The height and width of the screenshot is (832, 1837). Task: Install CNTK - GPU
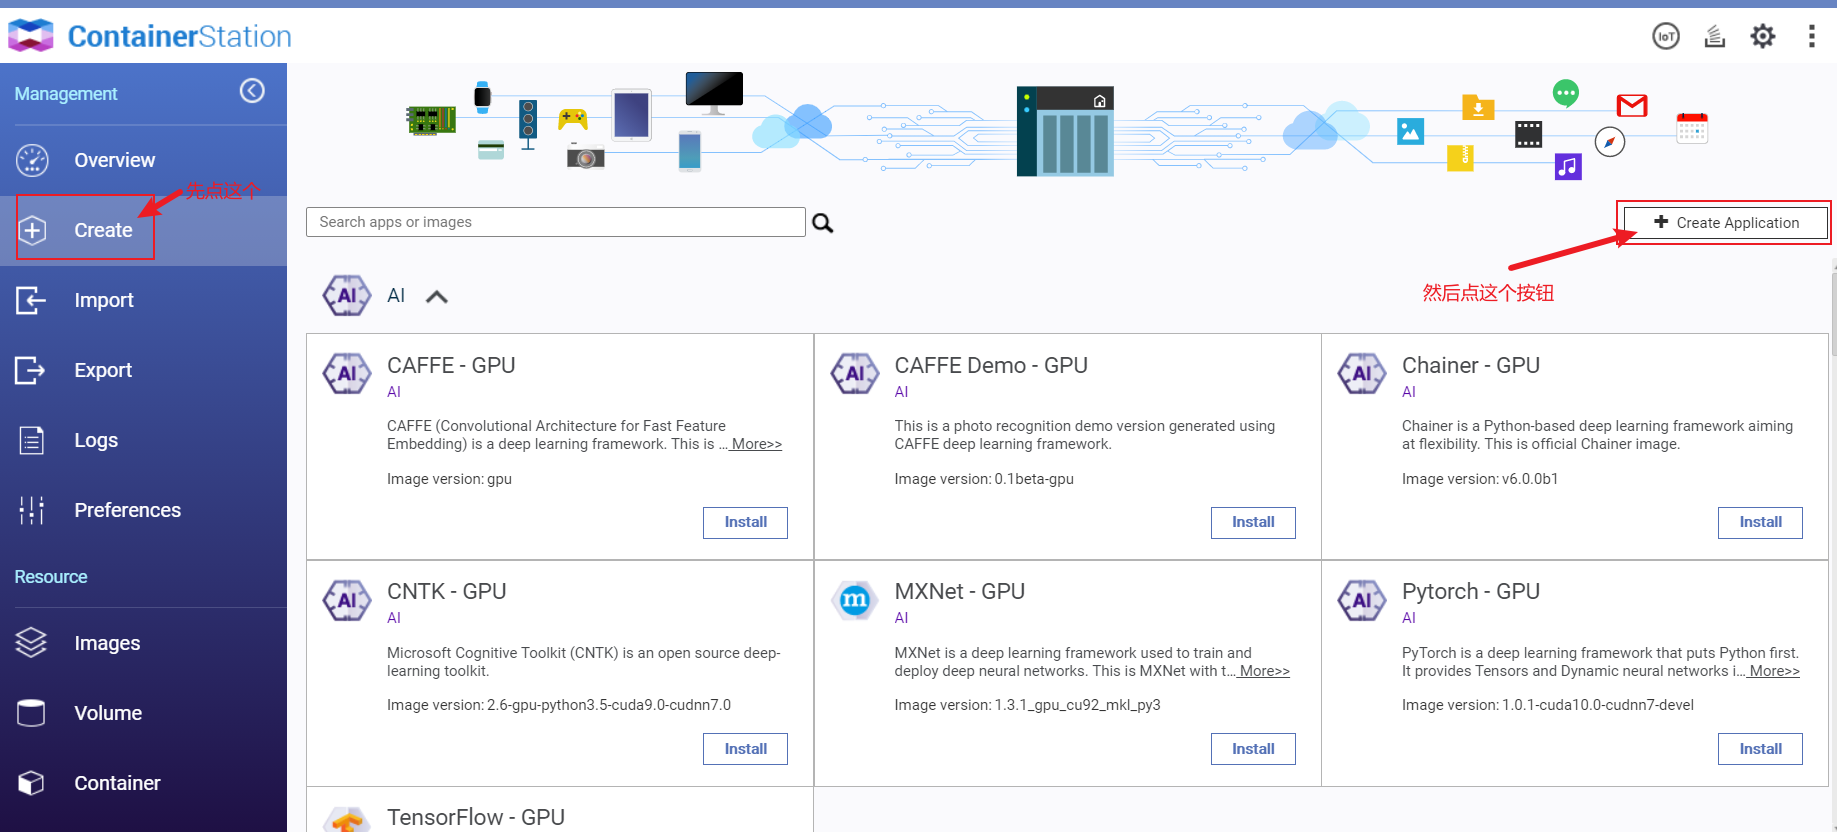(x=745, y=749)
